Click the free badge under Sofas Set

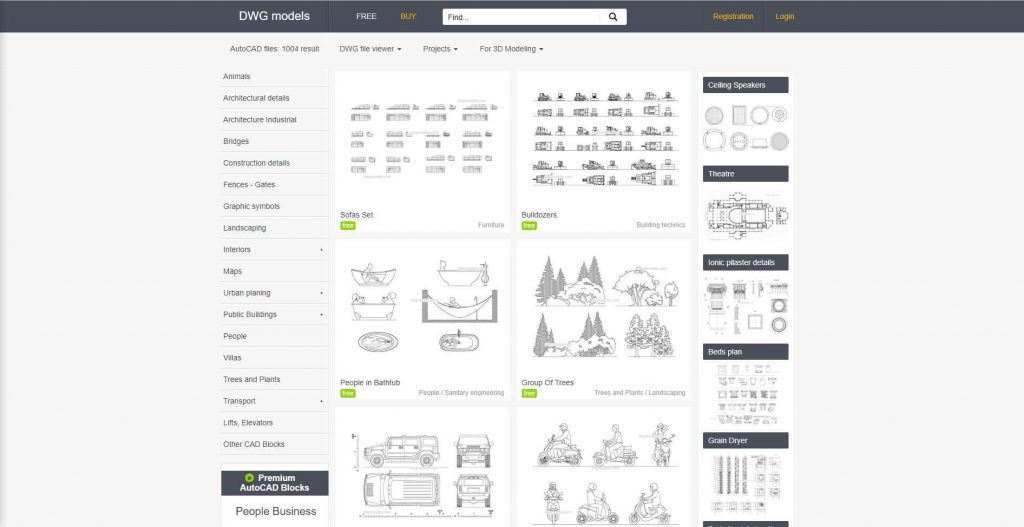click(x=347, y=225)
